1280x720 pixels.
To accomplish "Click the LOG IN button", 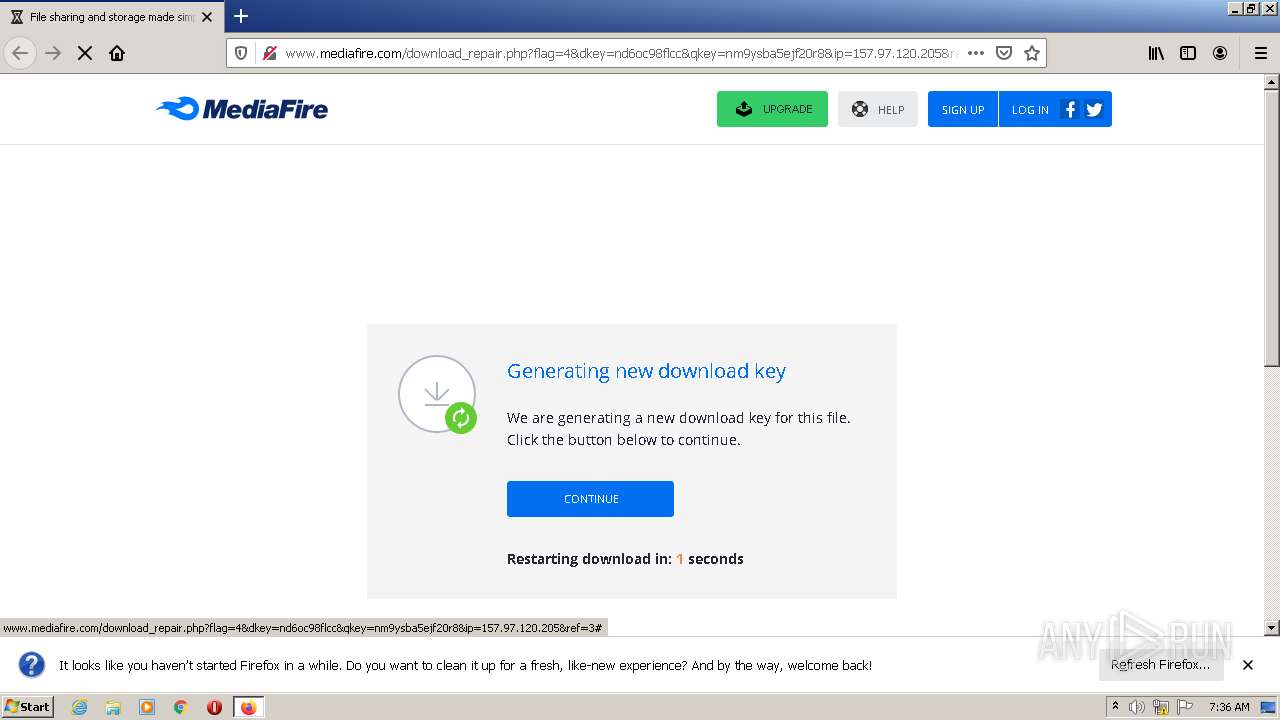I will click(x=1029, y=109).
